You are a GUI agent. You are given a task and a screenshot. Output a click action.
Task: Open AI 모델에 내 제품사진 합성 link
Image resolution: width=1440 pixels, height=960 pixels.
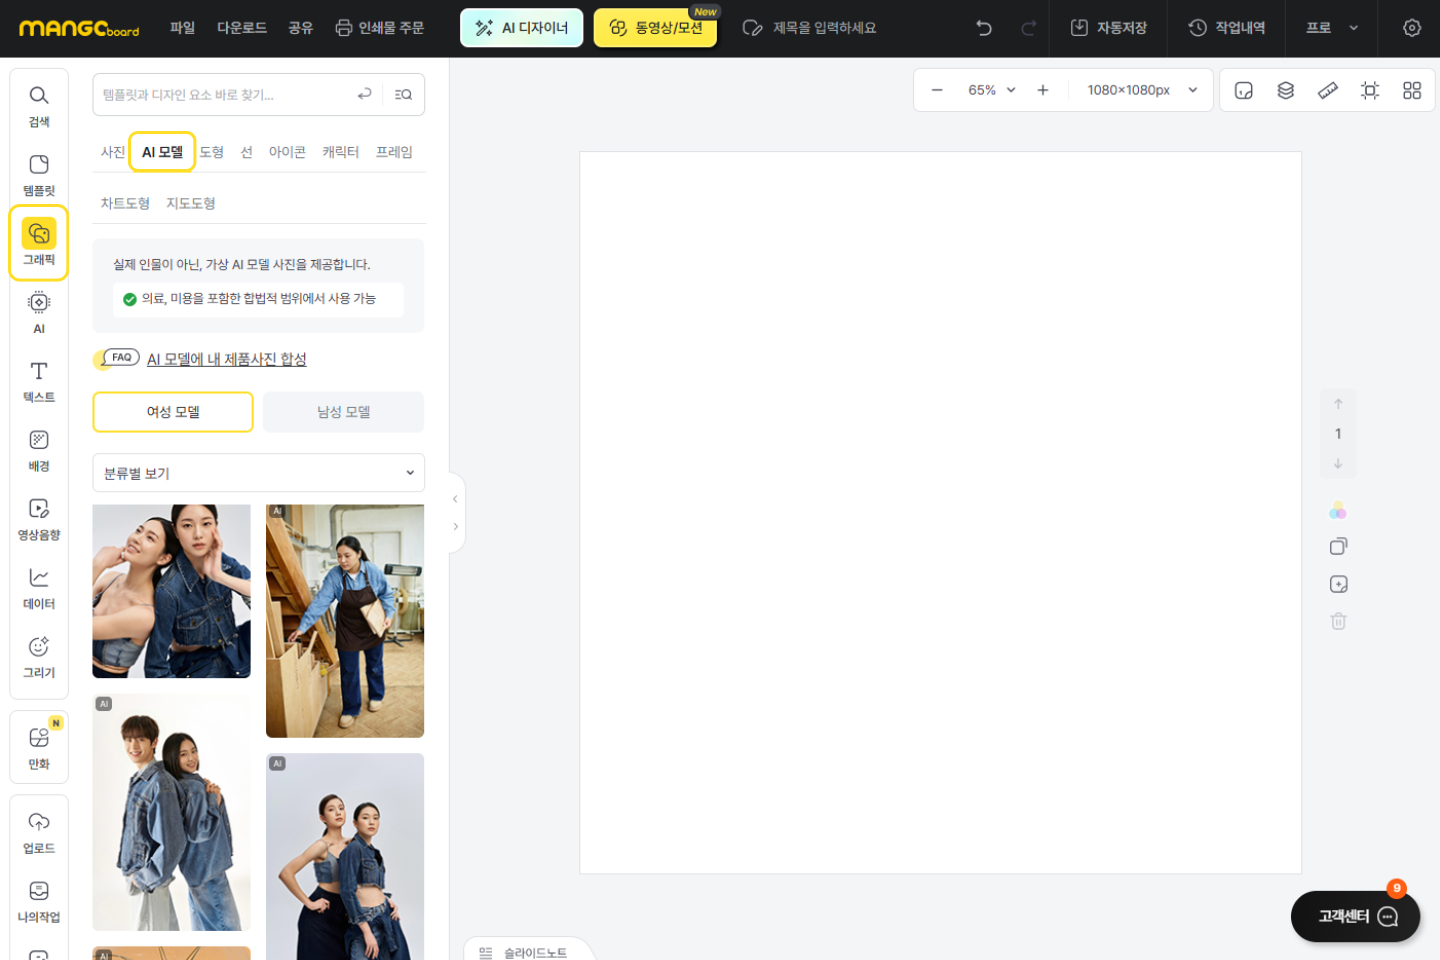point(226,359)
